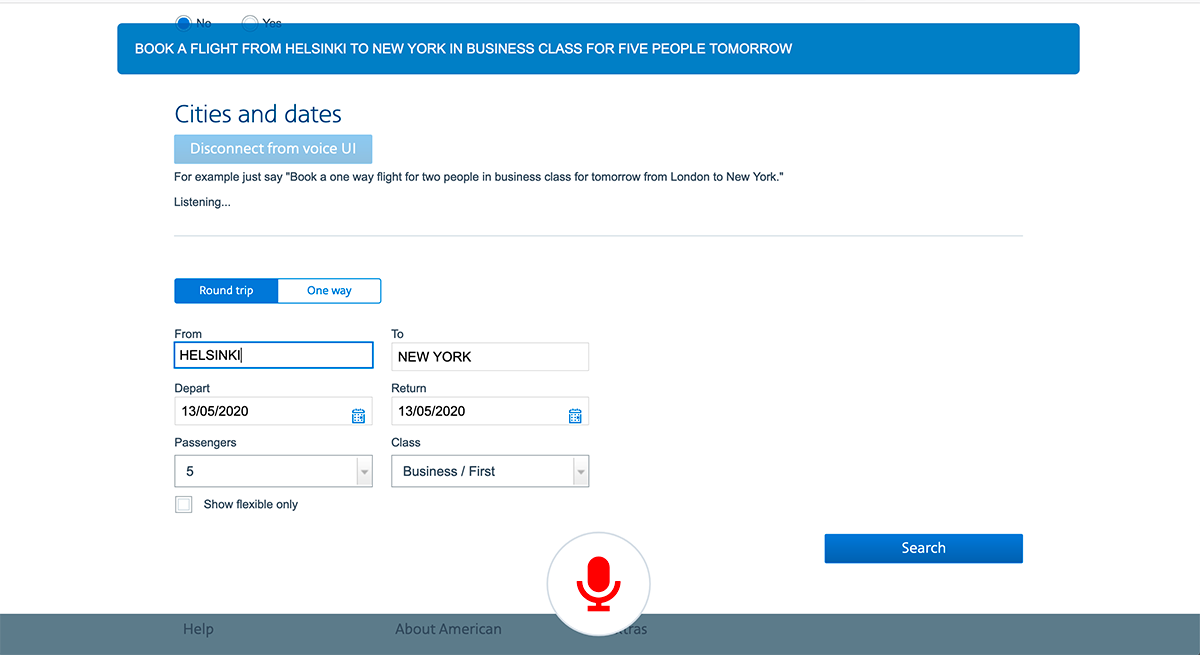Click Disconnect from voice UI button

pos(273,149)
